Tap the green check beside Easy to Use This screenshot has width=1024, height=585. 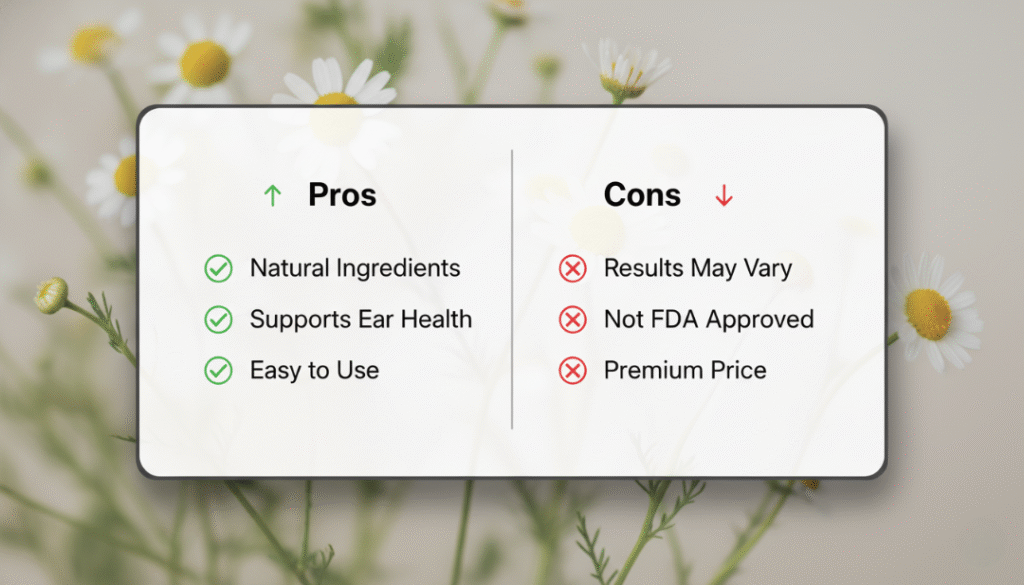[218, 371]
